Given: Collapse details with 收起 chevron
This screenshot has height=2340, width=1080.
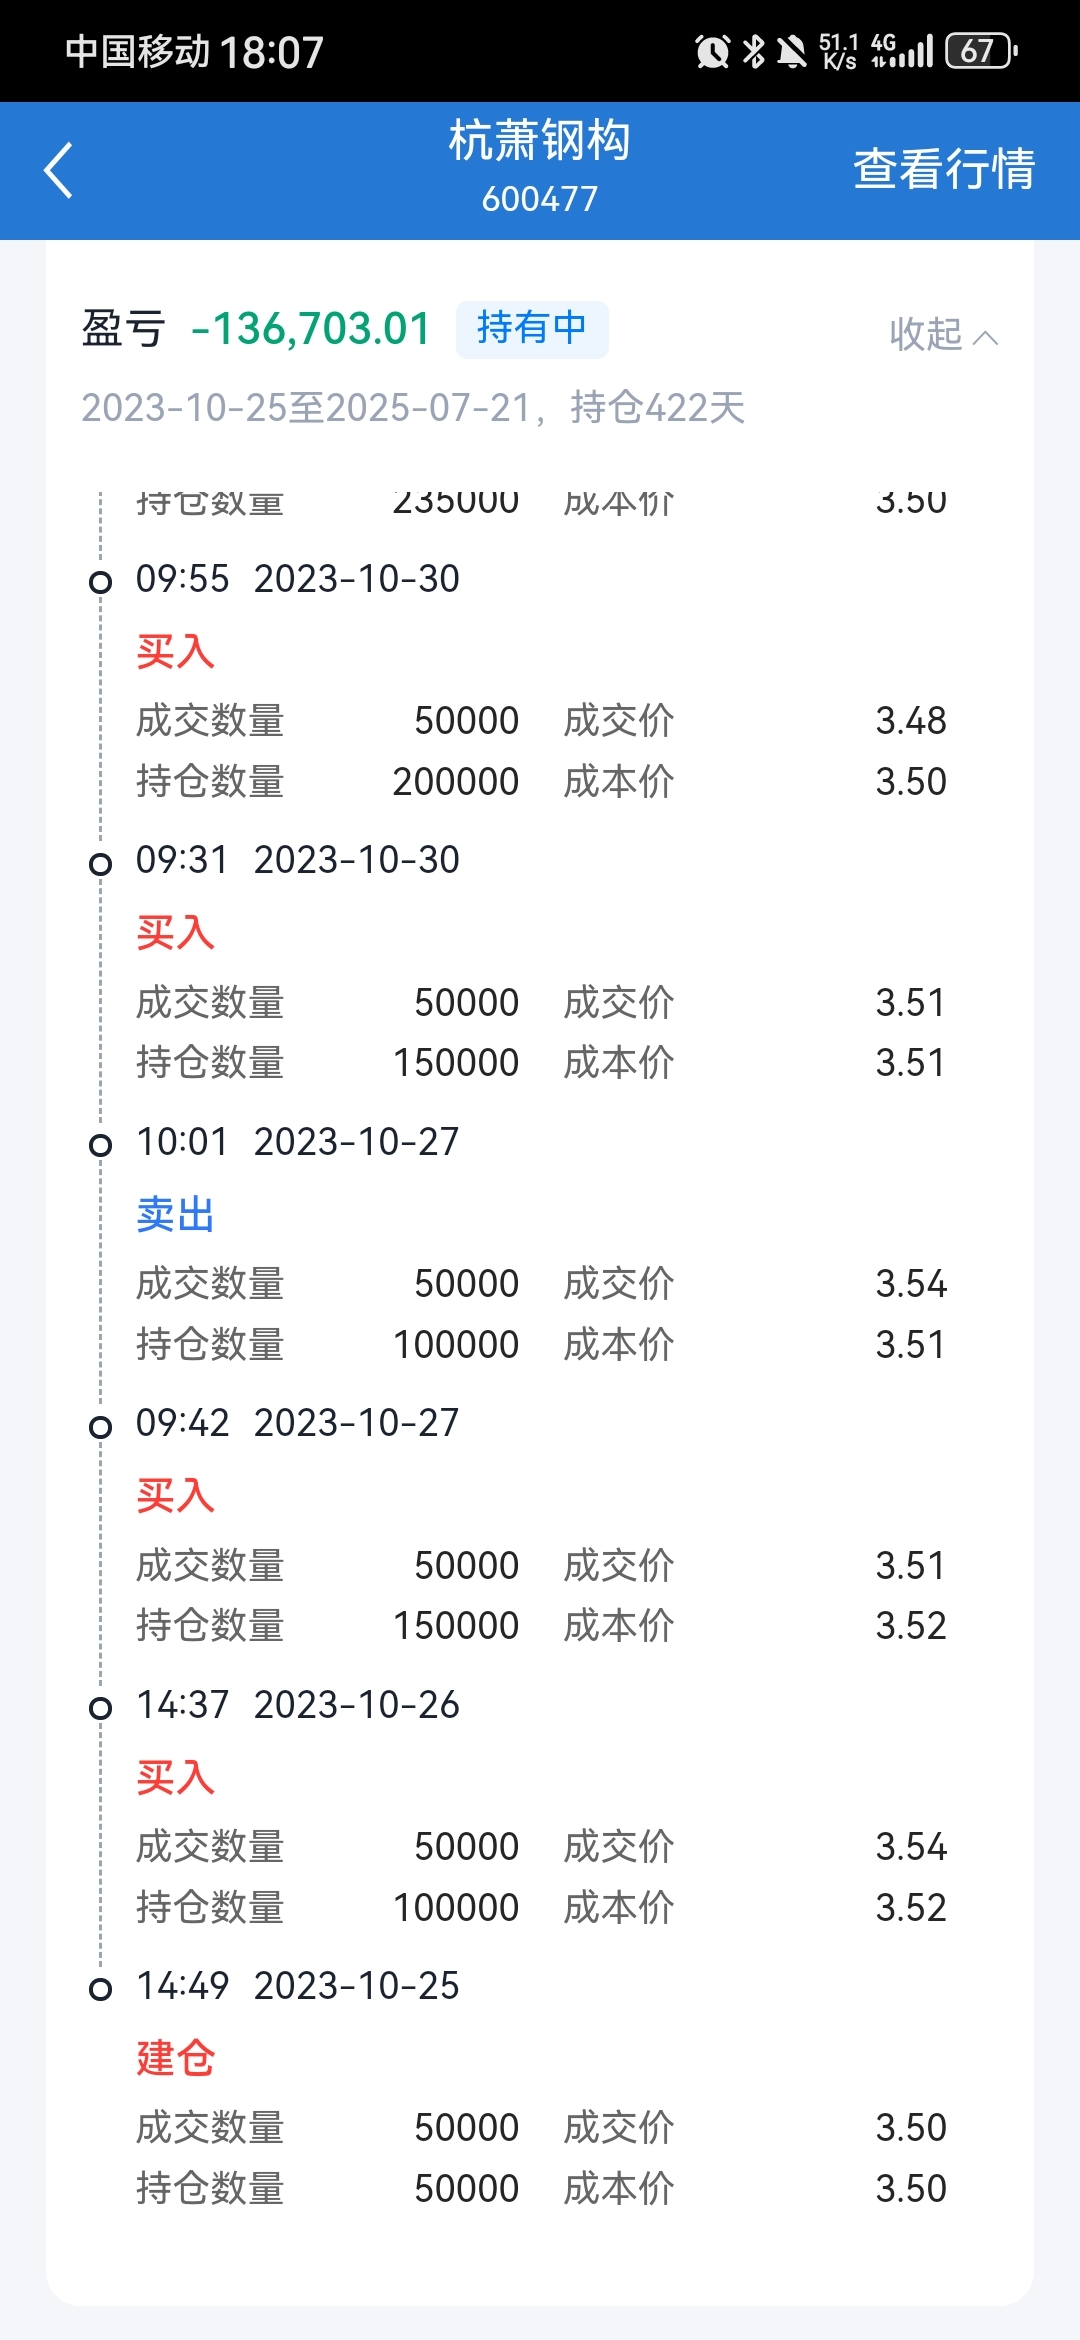Looking at the screenshot, I should tap(944, 335).
